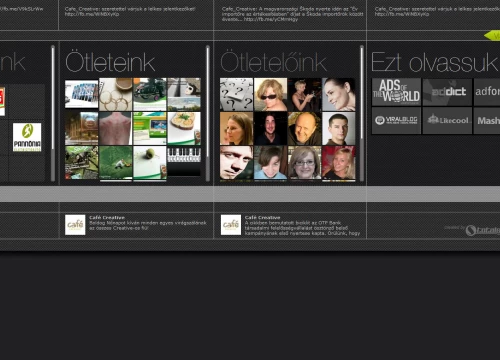Viewport: 500px width, 360px height.
Task: Click the Ötletelőink panel vertical scrollbar
Action: [x=362, y=113]
